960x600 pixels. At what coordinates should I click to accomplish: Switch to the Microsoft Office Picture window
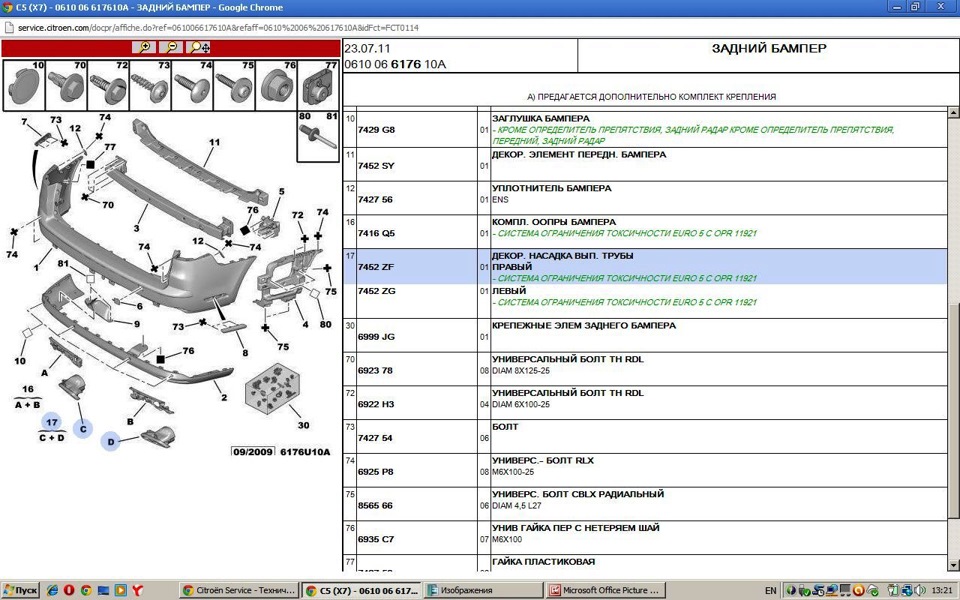coord(605,590)
